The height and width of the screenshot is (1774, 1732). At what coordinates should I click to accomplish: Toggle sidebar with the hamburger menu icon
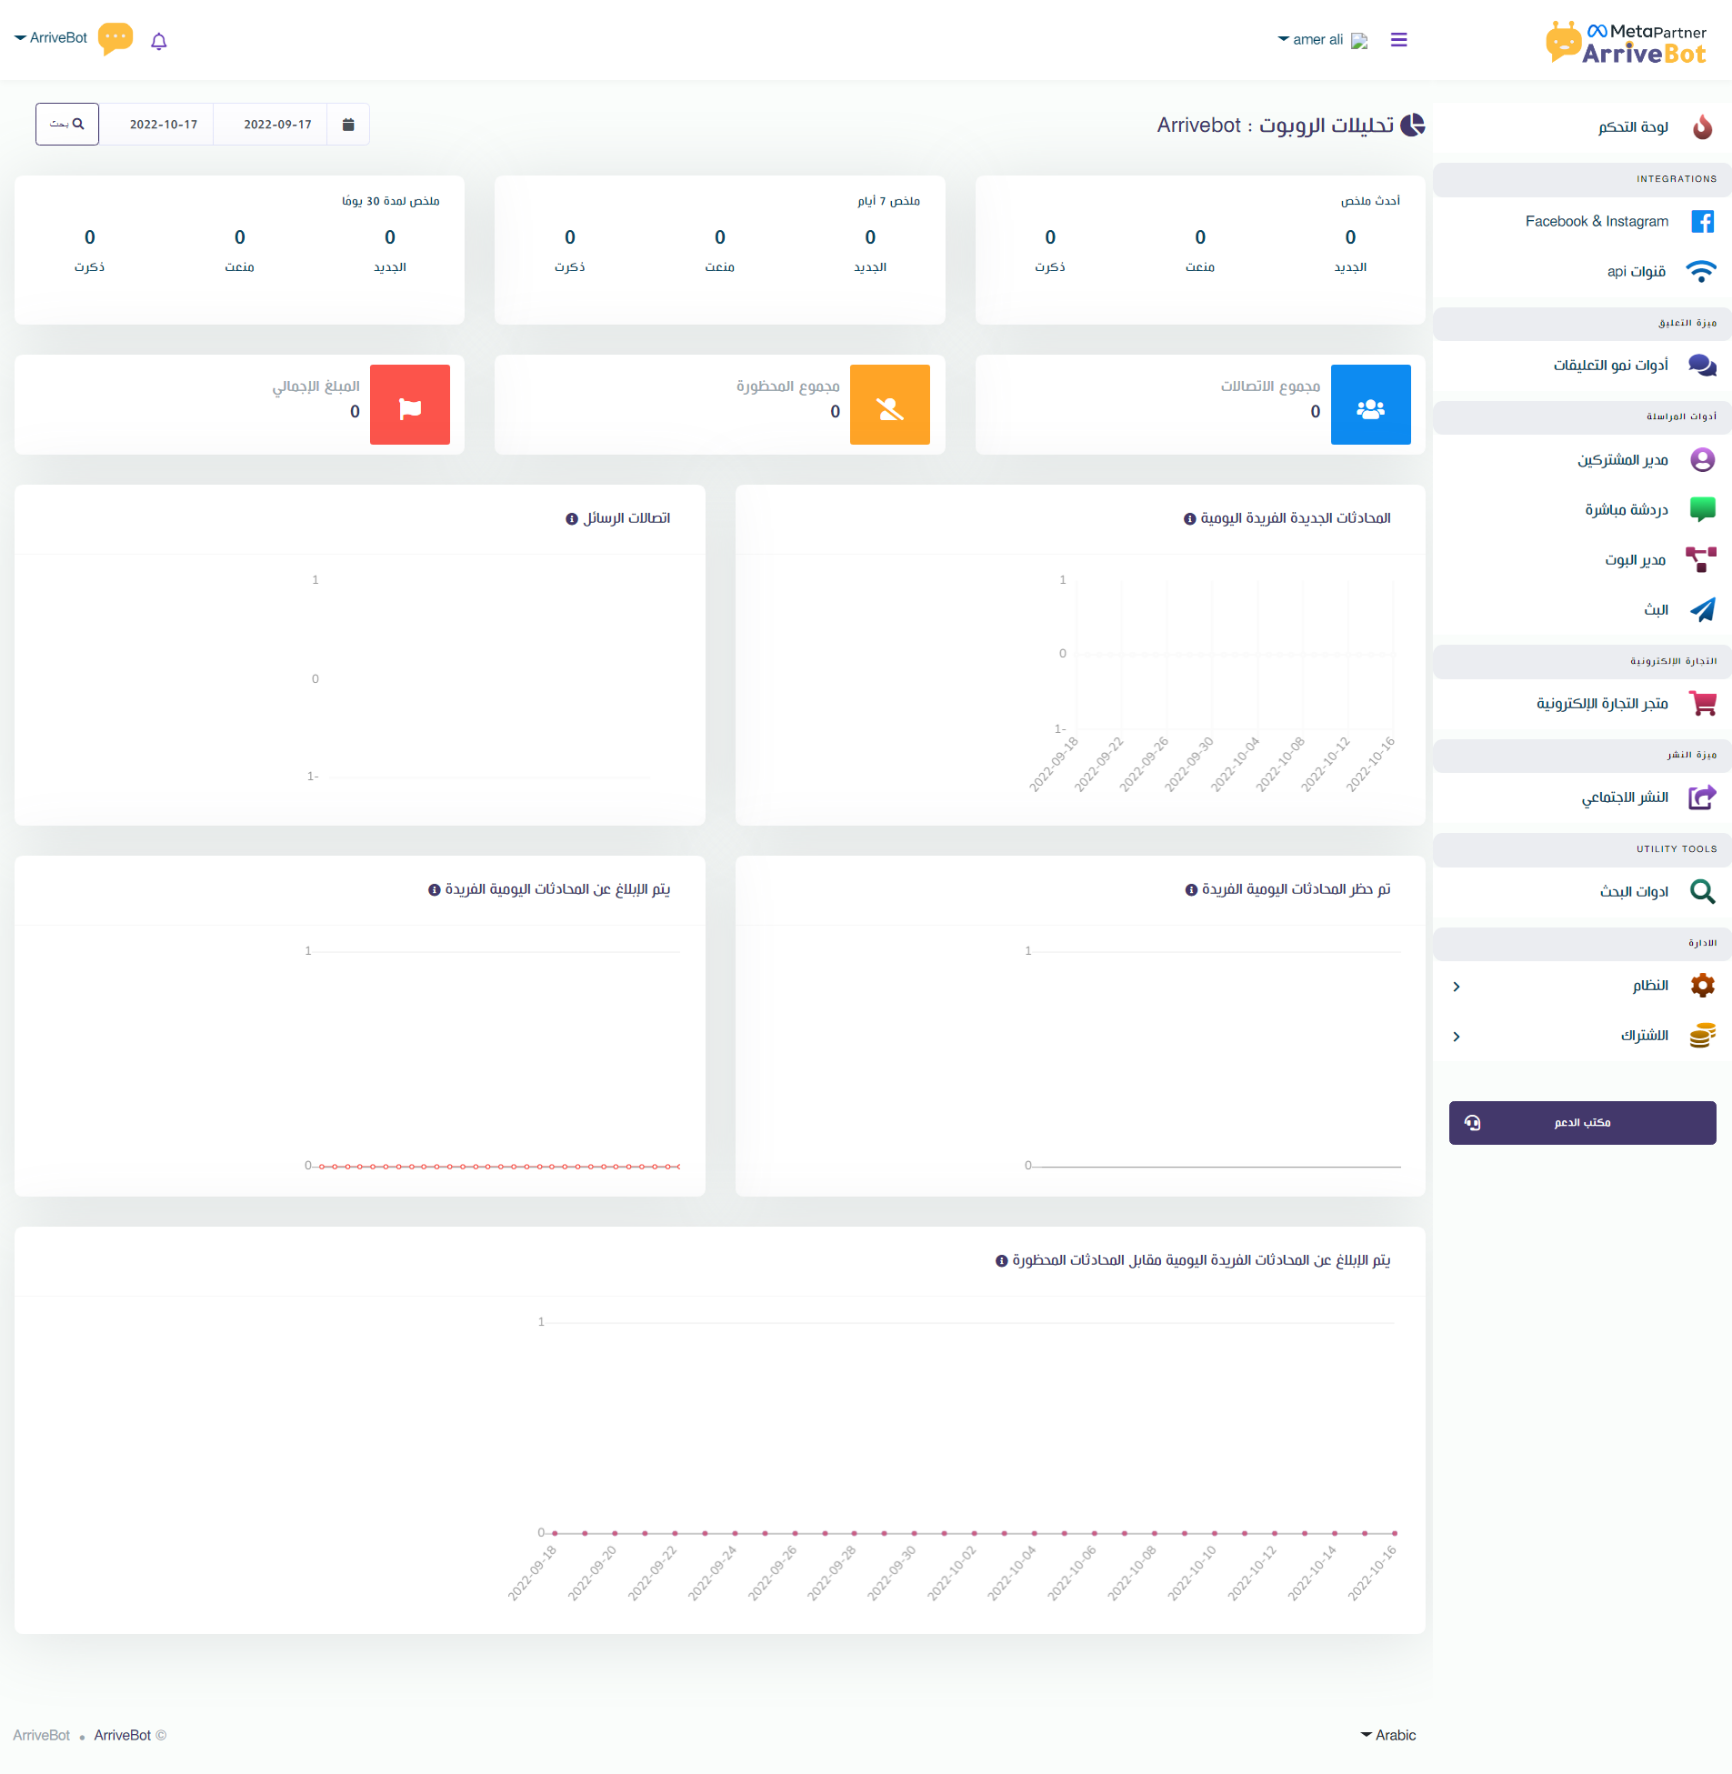coord(1398,40)
